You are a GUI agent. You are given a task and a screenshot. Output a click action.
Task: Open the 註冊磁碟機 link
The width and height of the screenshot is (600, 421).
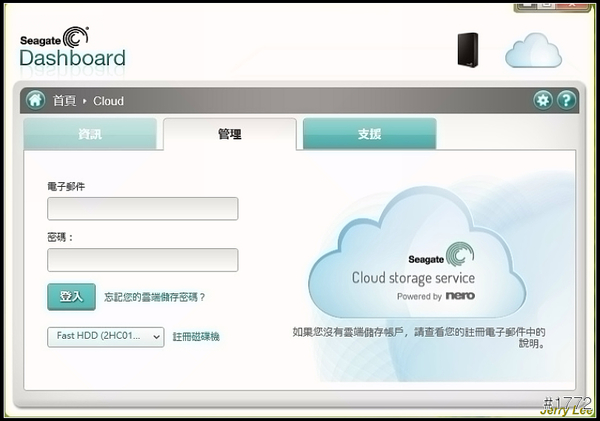(196, 337)
